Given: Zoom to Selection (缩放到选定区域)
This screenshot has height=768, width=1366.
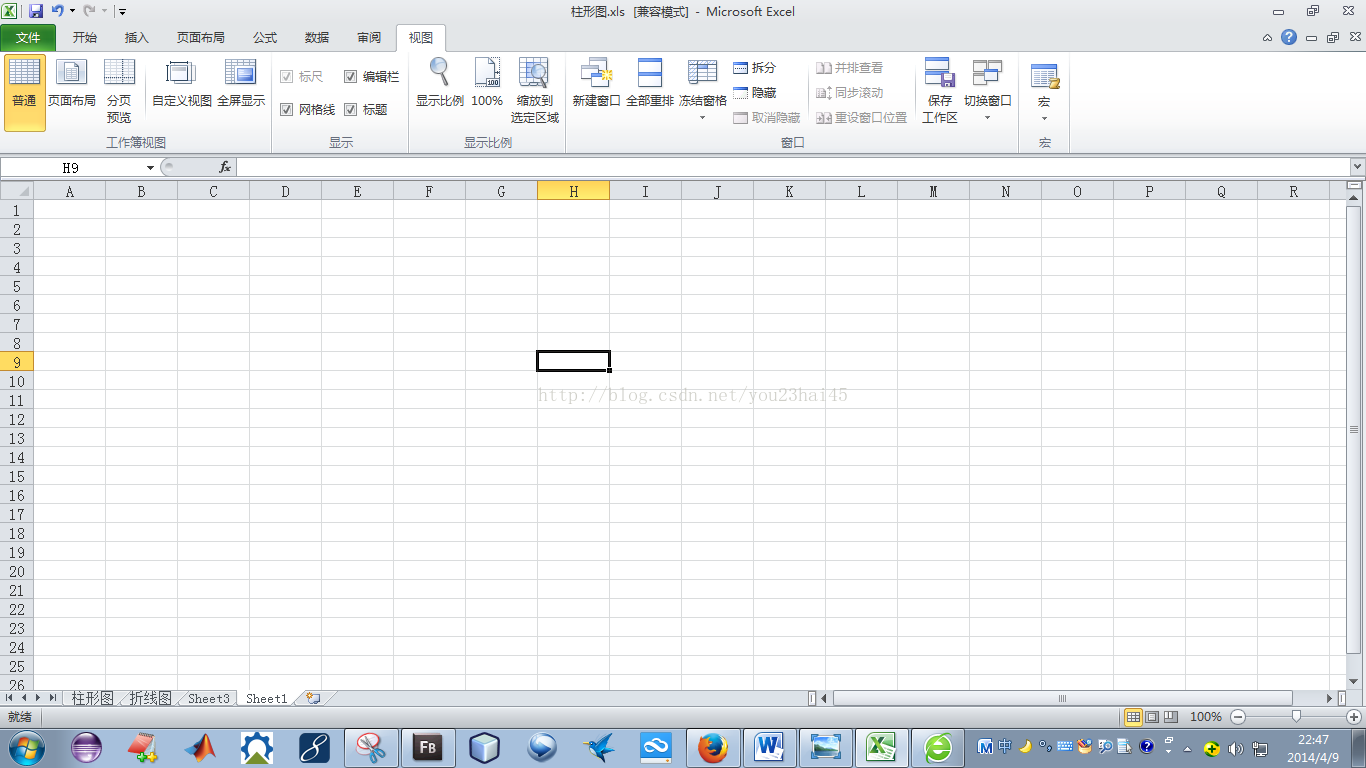Looking at the screenshot, I should point(535,92).
